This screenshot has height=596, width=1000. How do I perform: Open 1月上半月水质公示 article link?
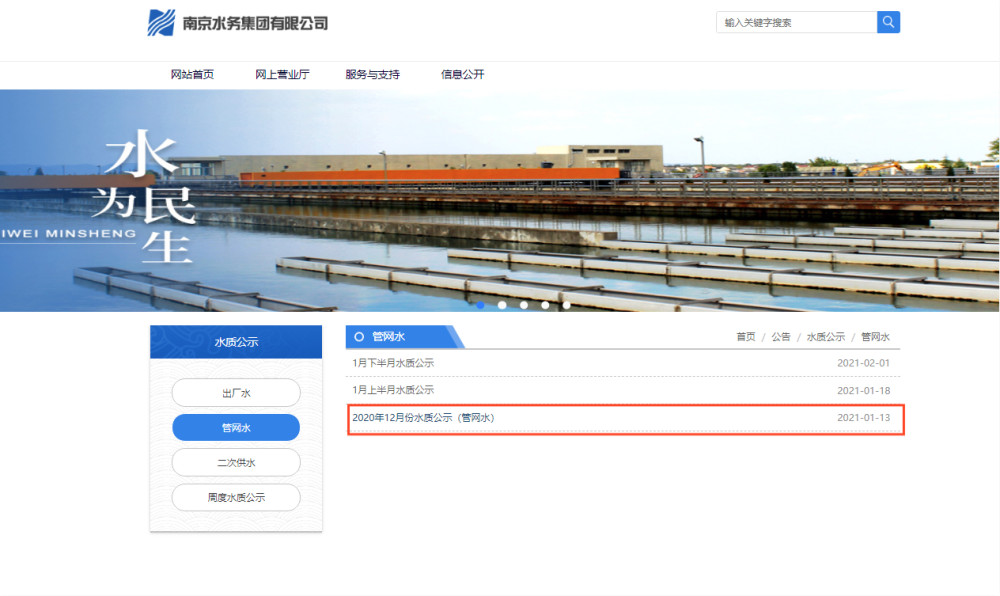(393, 389)
